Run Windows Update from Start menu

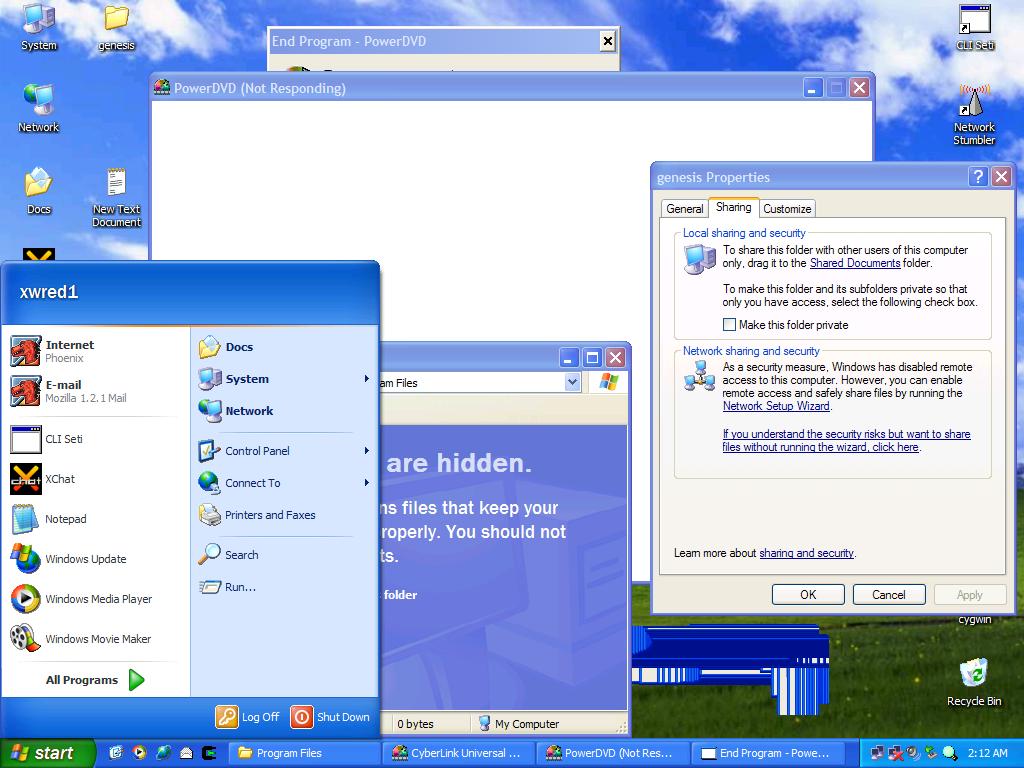click(x=95, y=558)
